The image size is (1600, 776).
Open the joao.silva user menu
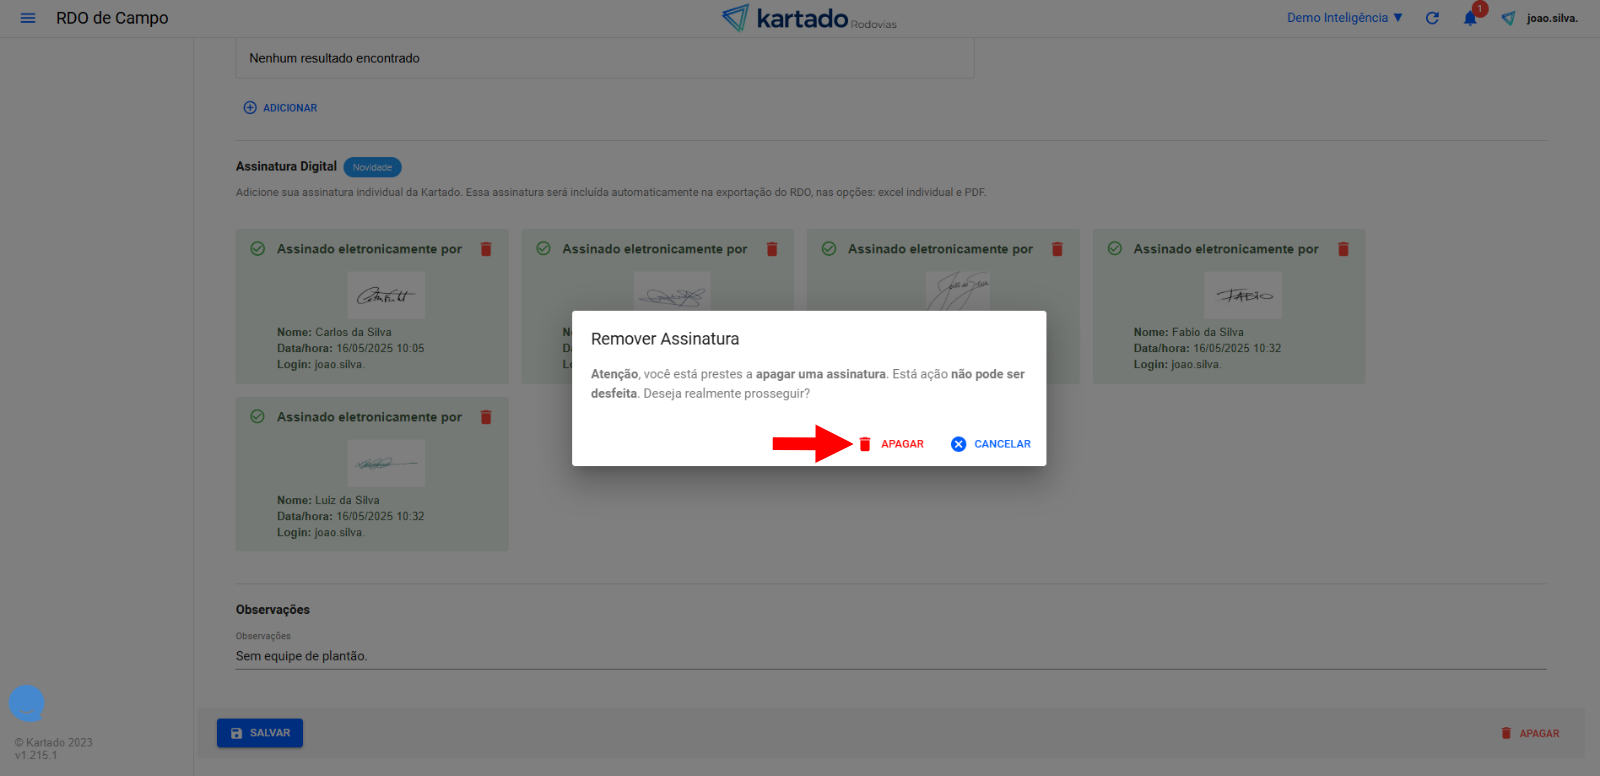point(1551,18)
